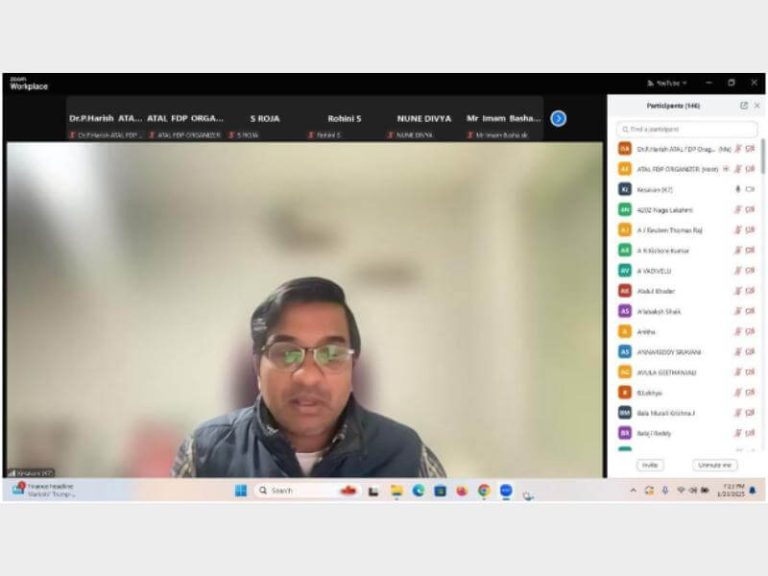Toggle video-off icon for Anitha
The height and width of the screenshot is (576, 768).
pos(750,331)
